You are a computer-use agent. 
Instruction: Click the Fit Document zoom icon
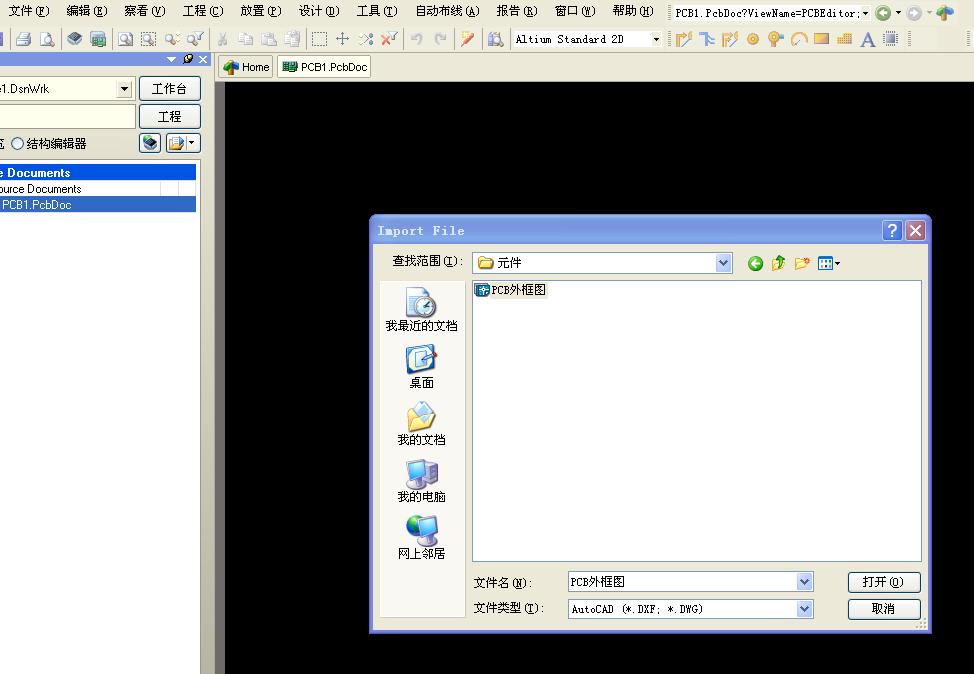click(125, 39)
